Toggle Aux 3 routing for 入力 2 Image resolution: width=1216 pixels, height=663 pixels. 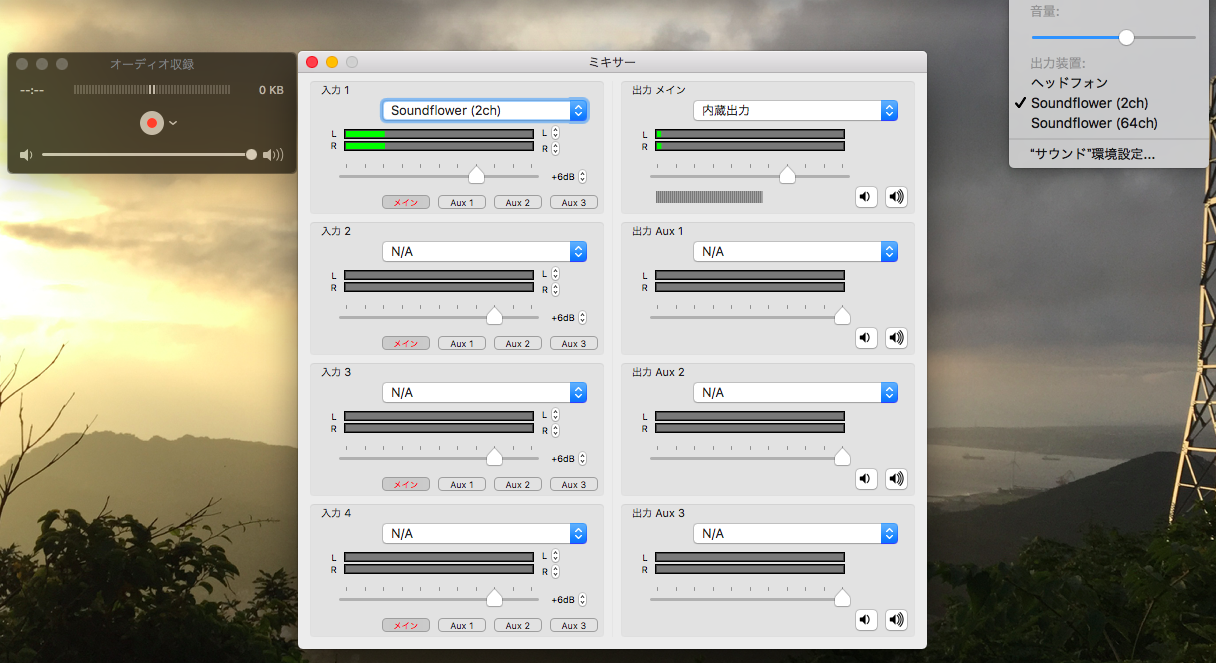tap(574, 343)
